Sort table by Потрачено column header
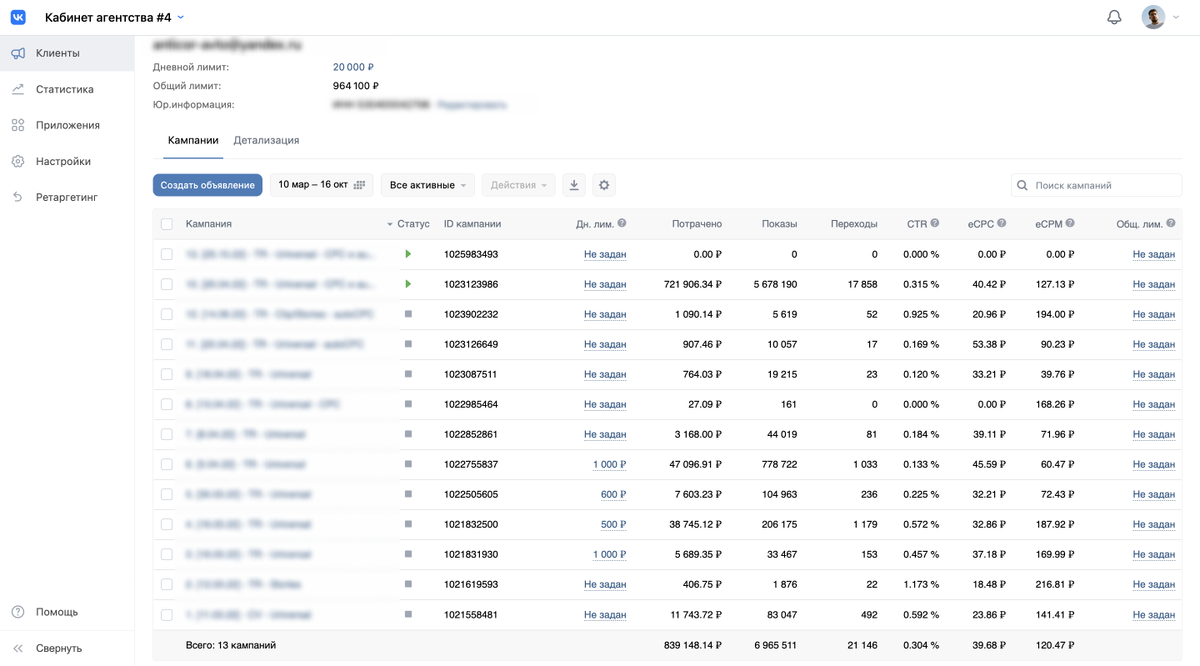Screen dimensions: 1200x666 [x=697, y=224]
